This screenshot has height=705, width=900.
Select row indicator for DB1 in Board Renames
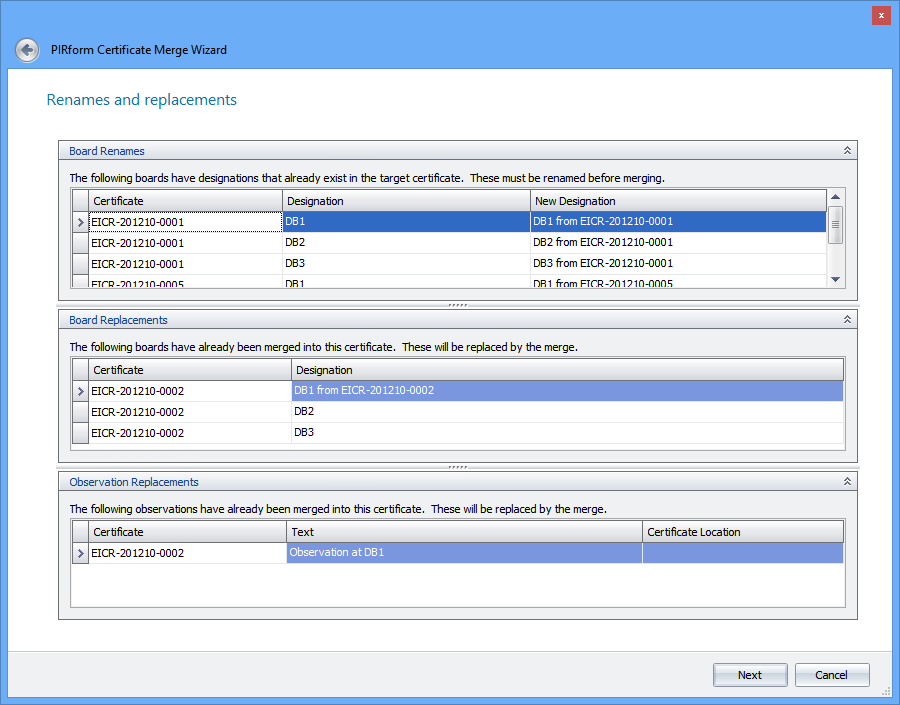point(80,222)
